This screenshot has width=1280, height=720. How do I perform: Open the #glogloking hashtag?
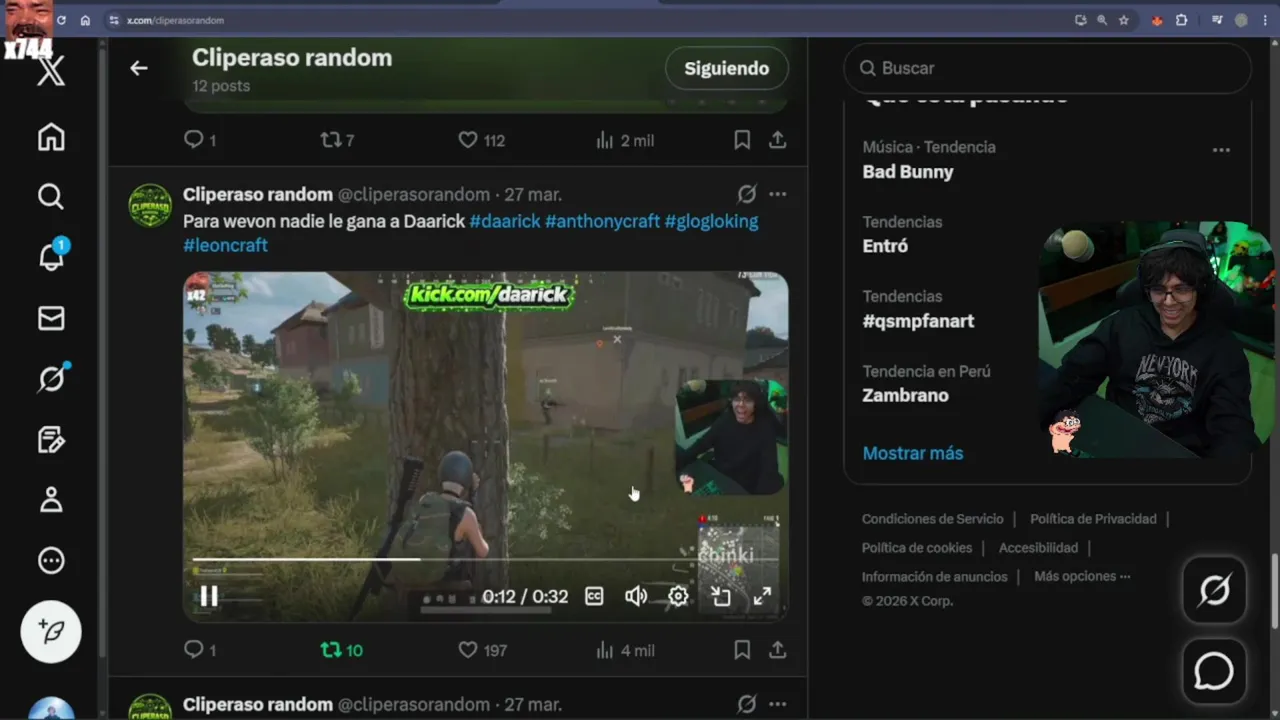coord(711,221)
